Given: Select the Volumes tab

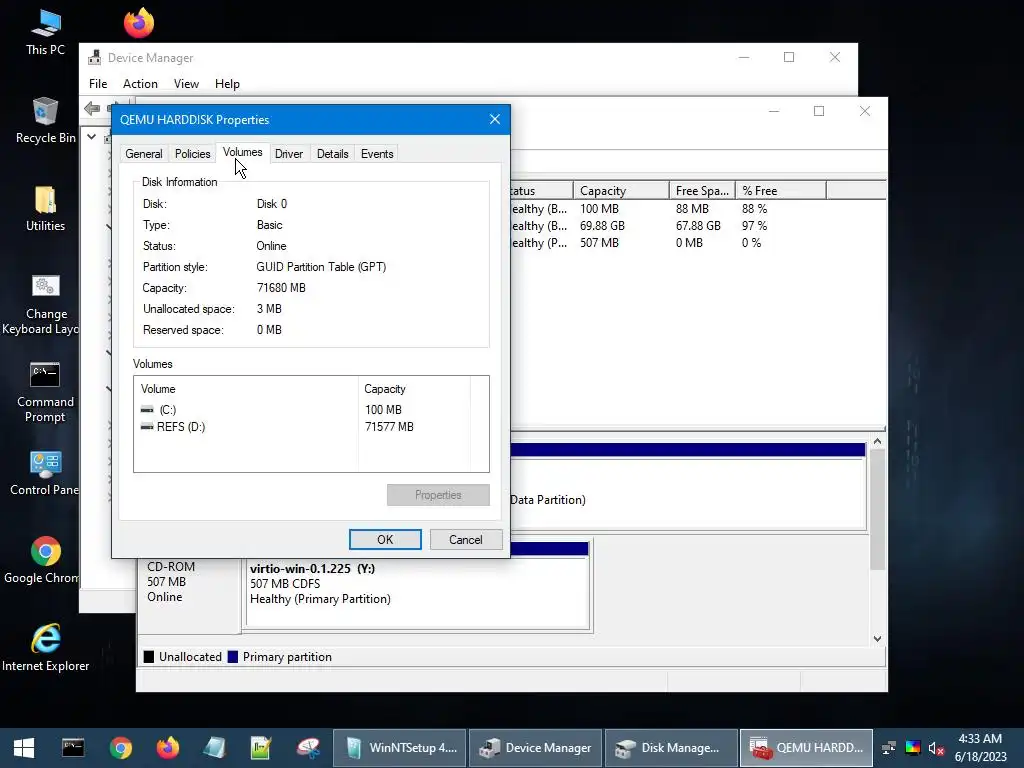Looking at the screenshot, I should [242, 152].
